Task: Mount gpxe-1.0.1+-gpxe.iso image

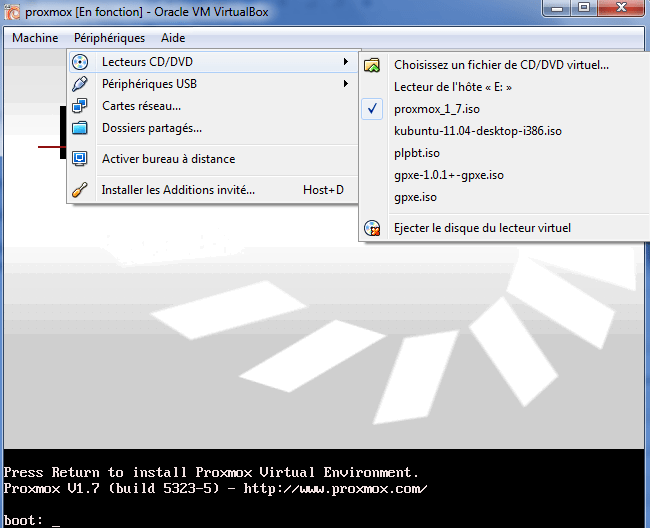Action: pyautogui.click(x=505, y=175)
